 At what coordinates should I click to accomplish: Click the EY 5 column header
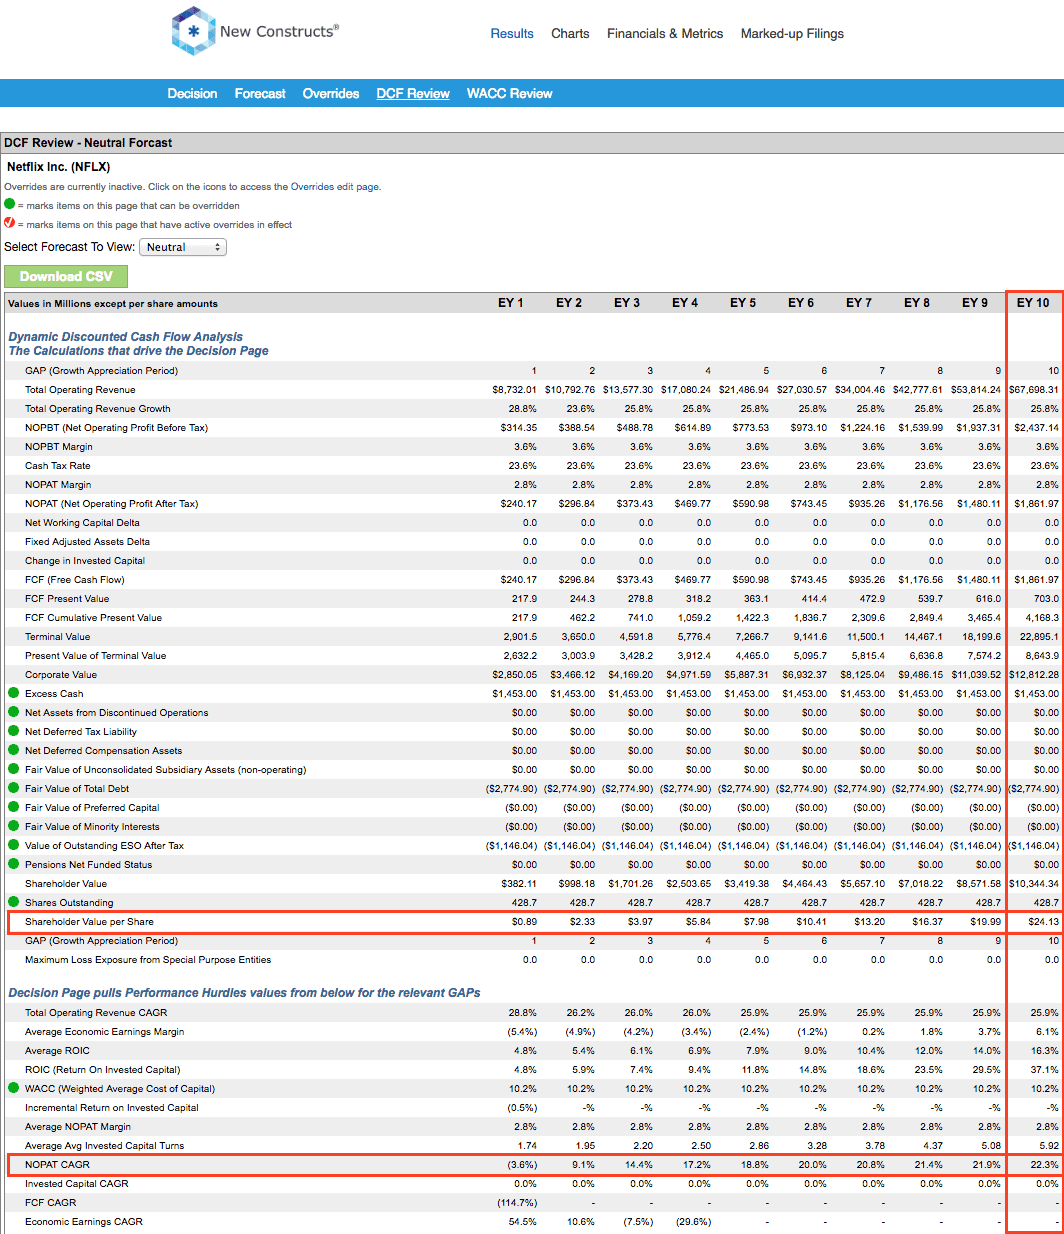743,303
